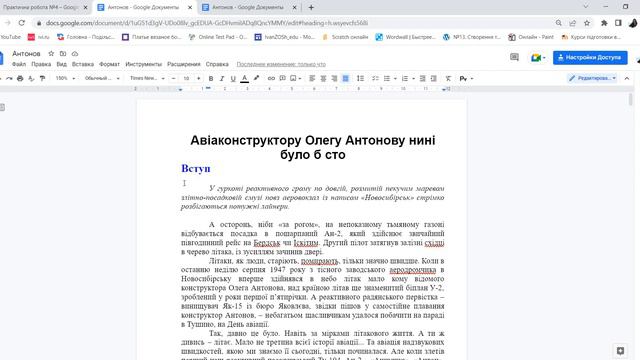The image size is (640, 360).
Task: Switch to the third browser tab Антонов
Action: pos(248,7)
